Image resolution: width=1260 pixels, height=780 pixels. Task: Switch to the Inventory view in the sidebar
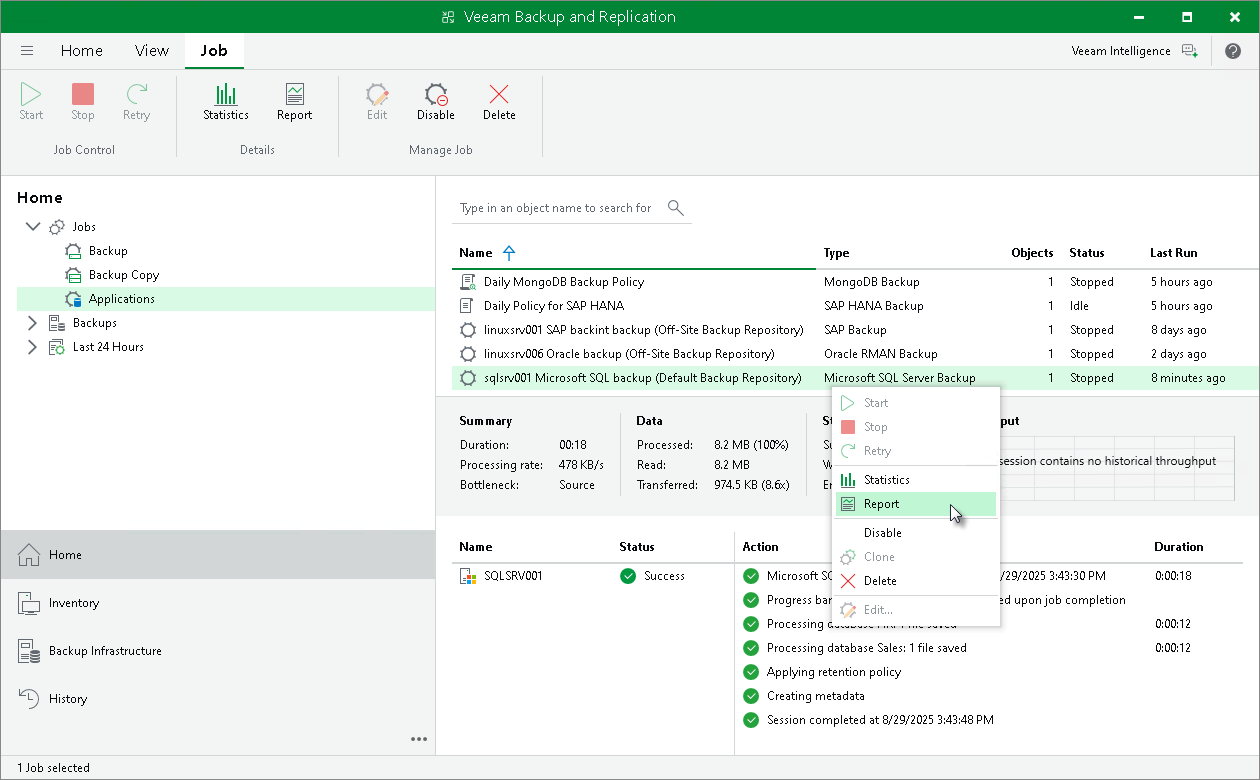click(x=75, y=602)
